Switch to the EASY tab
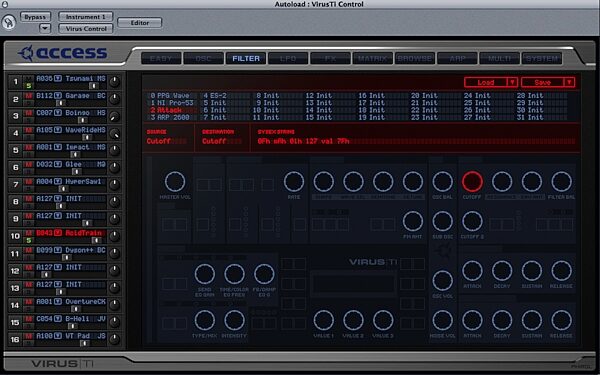Viewport: 600px width, 375px height. coord(161,59)
